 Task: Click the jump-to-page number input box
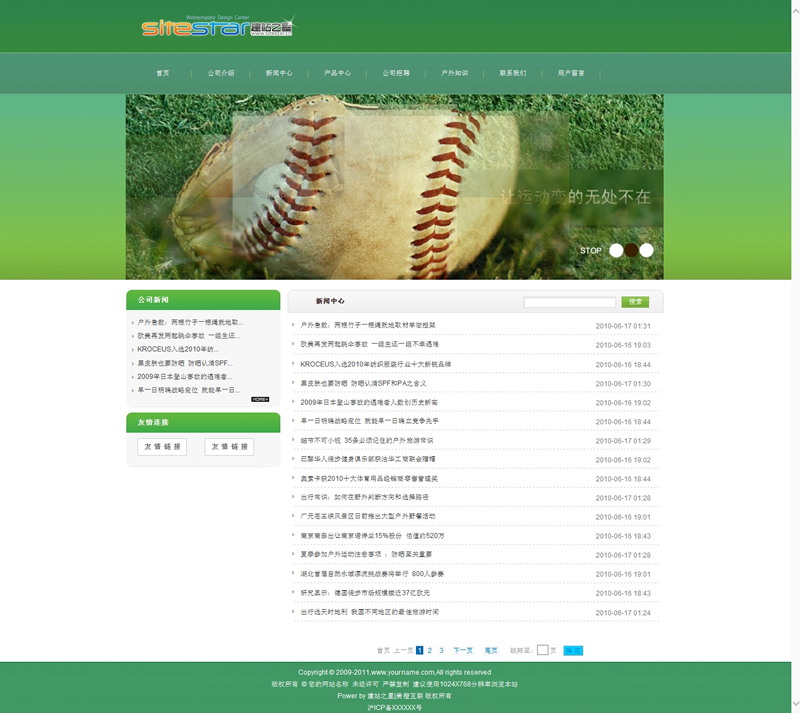coord(542,650)
